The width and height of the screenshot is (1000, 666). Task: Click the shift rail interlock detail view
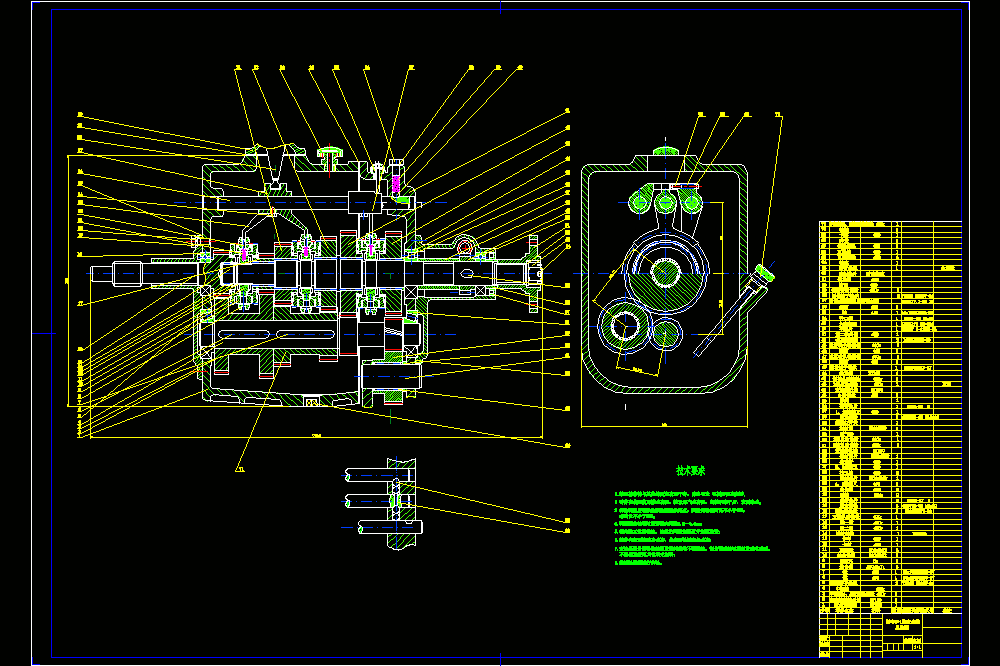tap(384, 502)
